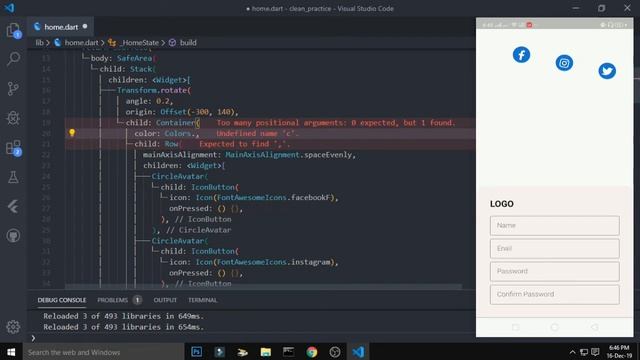This screenshot has width=640, height=360.
Task: Click the Windows search box
Action: point(103,352)
